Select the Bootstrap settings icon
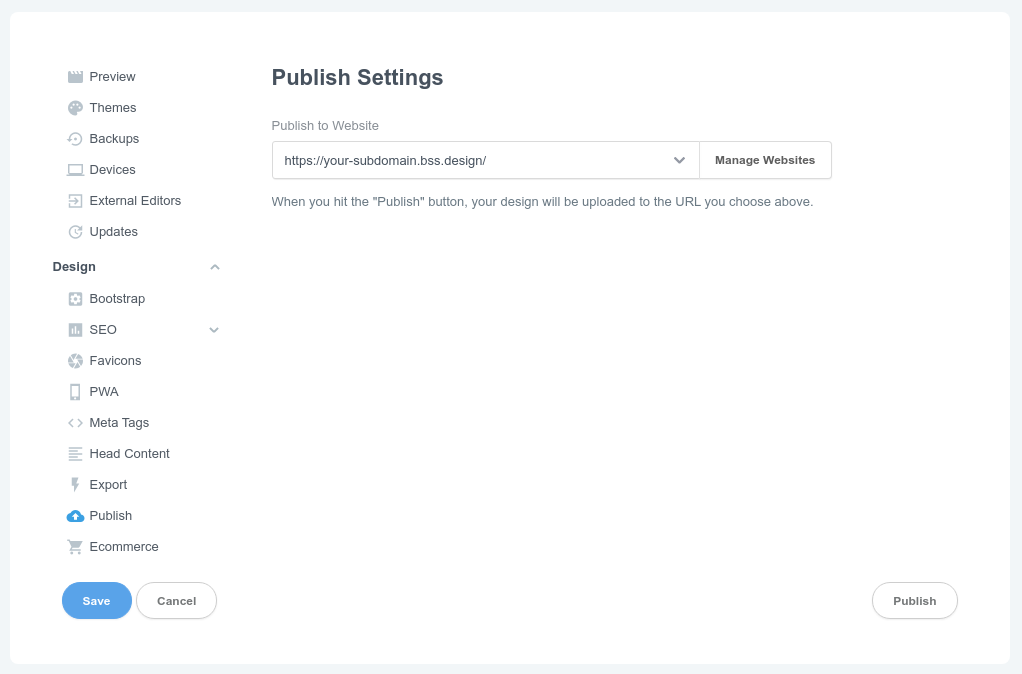This screenshot has height=674, width=1022. (x=75, y=298)
